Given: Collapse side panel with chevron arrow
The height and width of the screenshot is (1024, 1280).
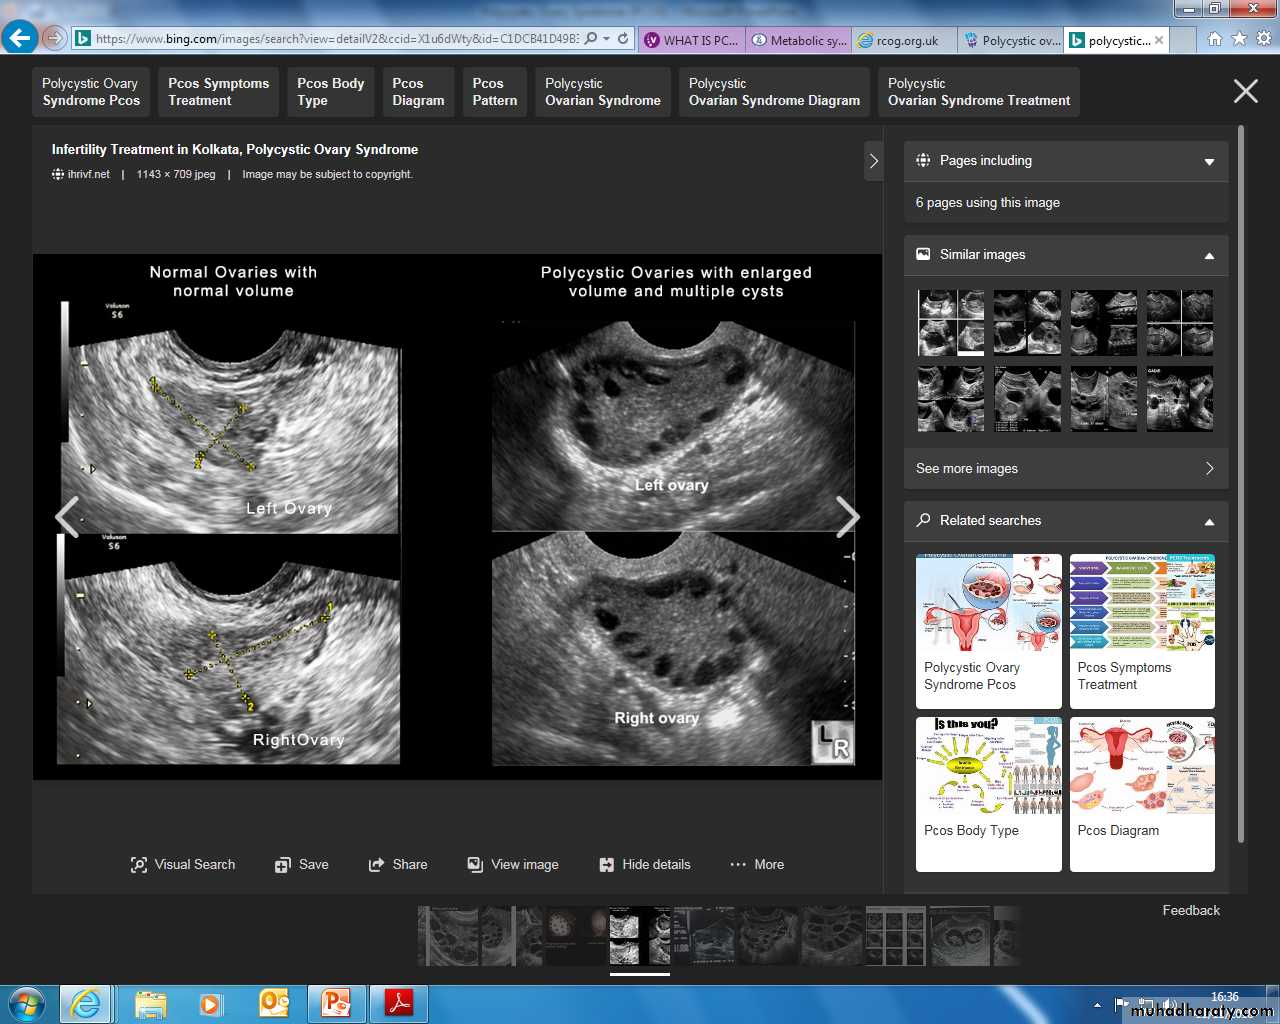Looking at the screenshot, I should pyautogui.click(x=873, y=161).
